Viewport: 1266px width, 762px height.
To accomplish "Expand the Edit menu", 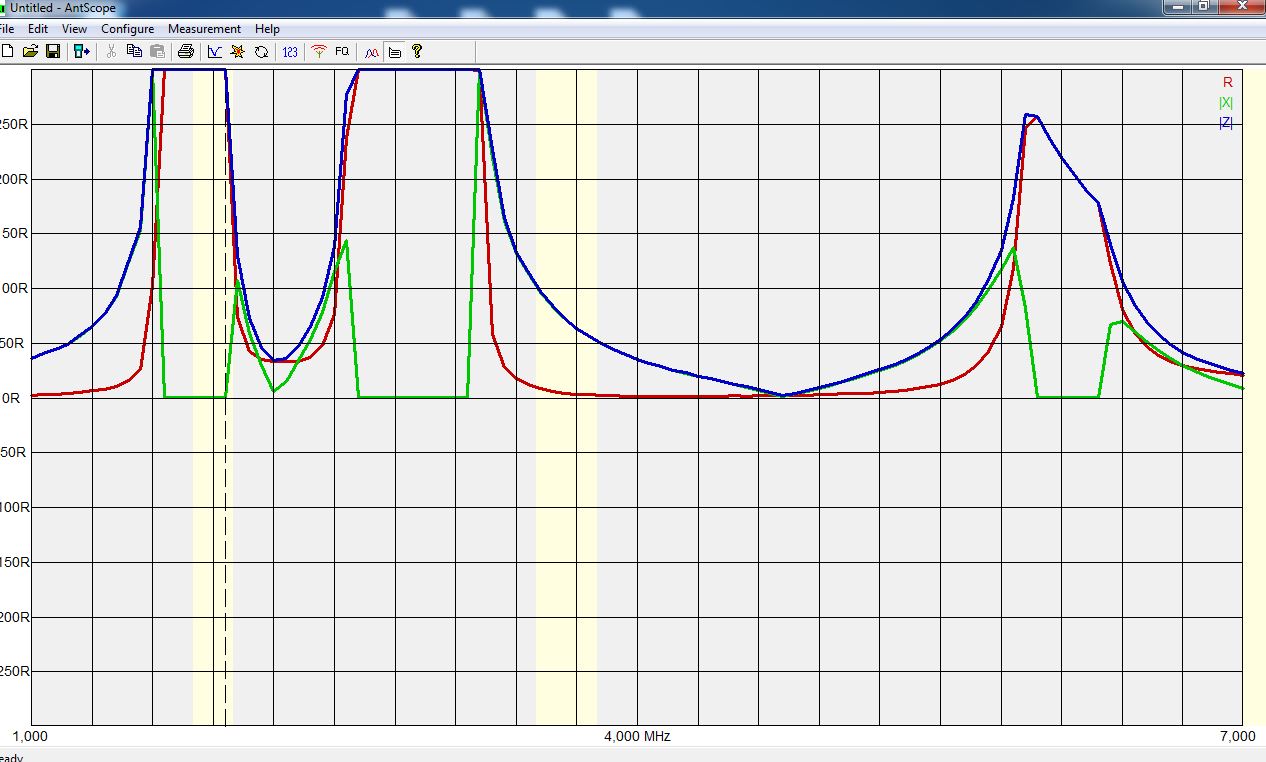I will (38, 29).
